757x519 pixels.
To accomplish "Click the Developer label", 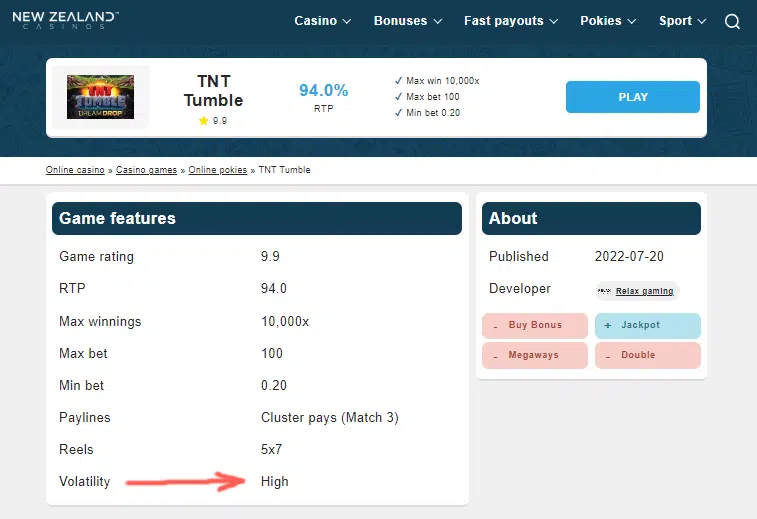I will 519,289.
